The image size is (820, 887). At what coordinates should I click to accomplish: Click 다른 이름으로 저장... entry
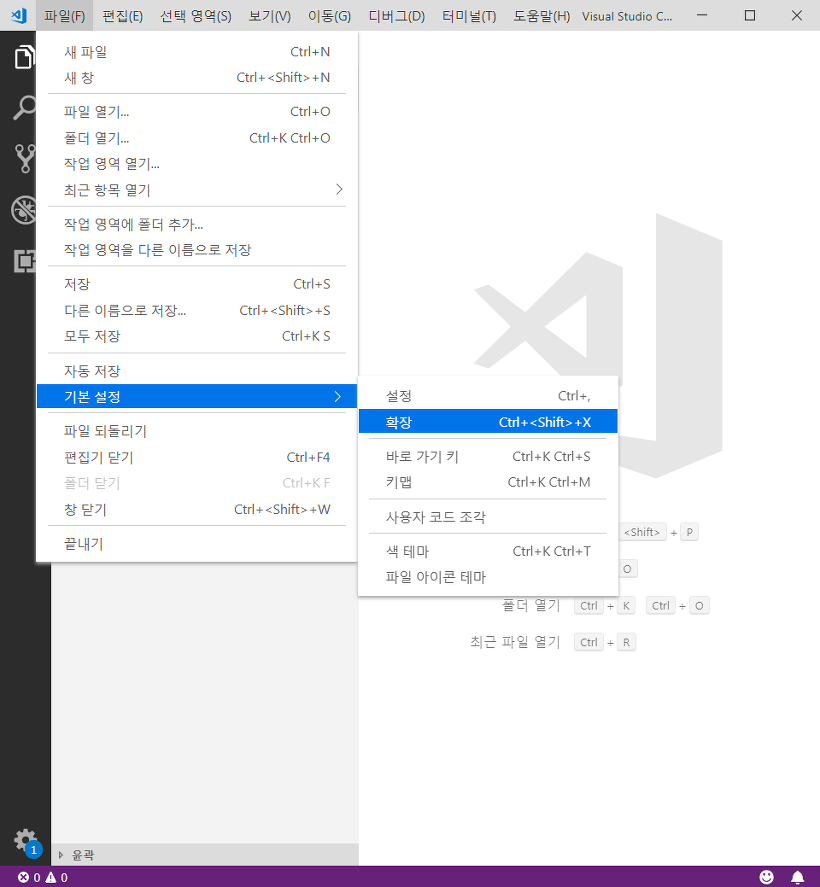(x=197, y=310)
